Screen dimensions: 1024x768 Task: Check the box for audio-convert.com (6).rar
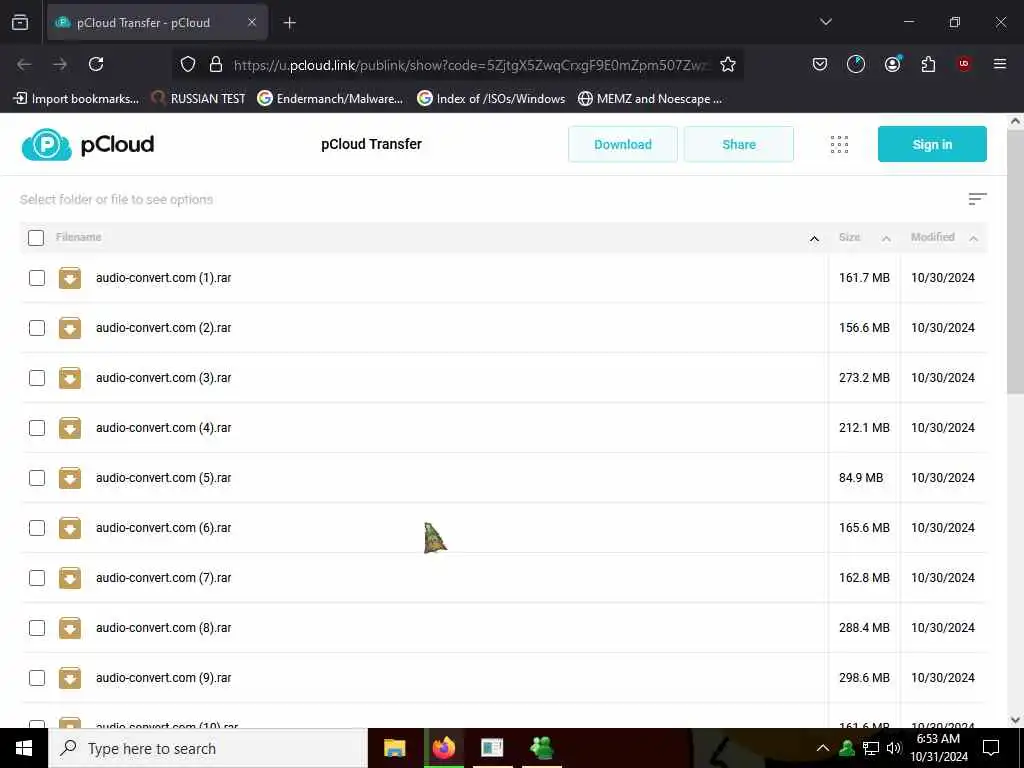coord(37,528)
